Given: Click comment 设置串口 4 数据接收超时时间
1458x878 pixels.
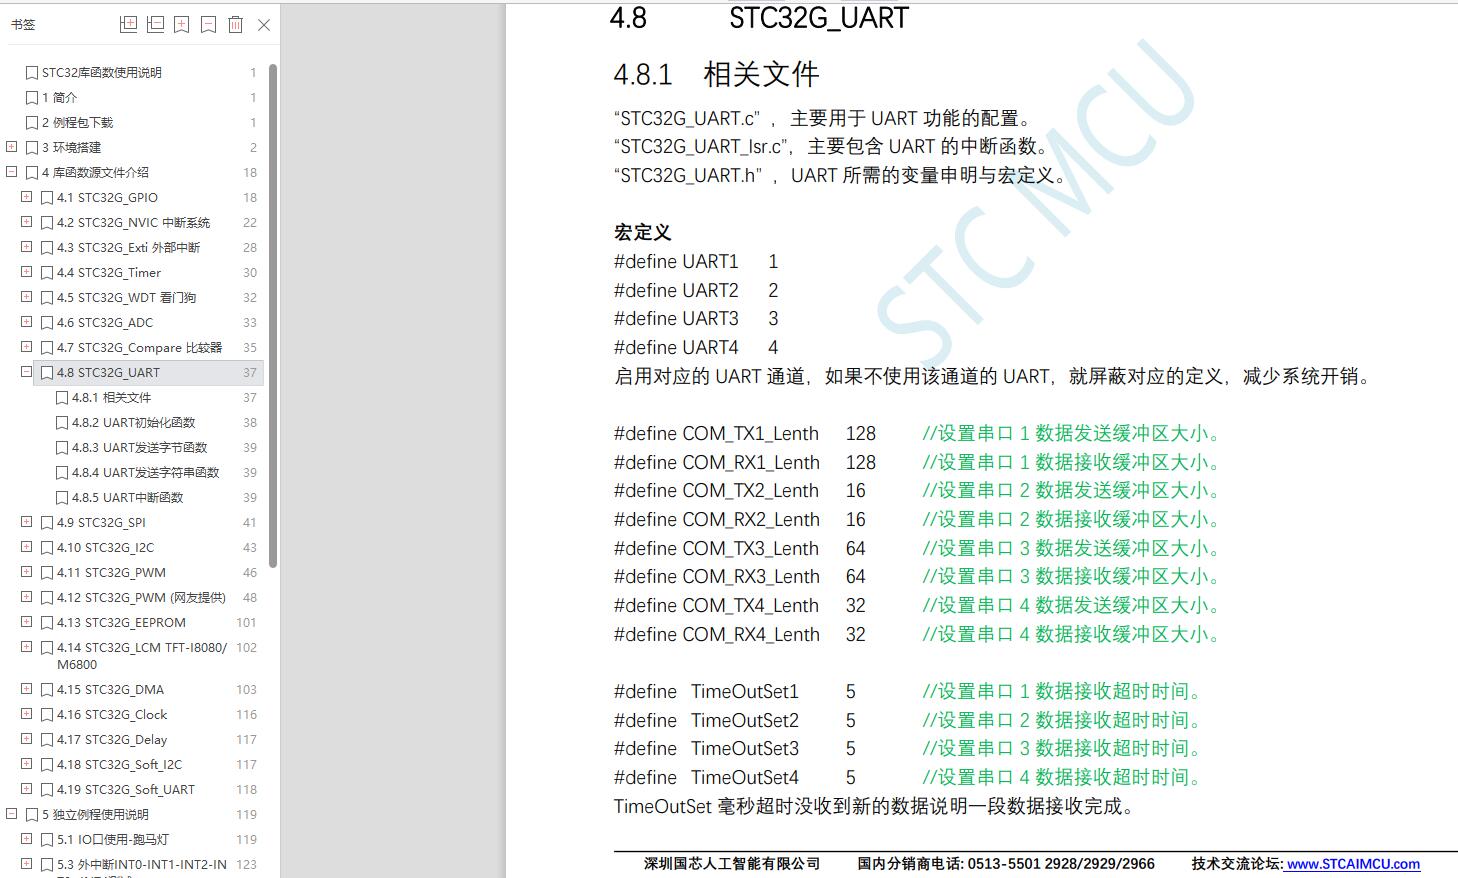Looking at the screenshot, I should coord(1061,778).
